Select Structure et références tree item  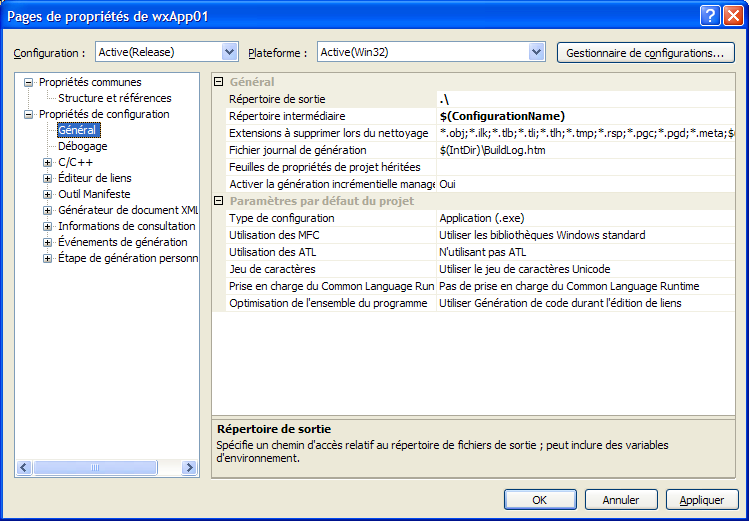point(115,98)
